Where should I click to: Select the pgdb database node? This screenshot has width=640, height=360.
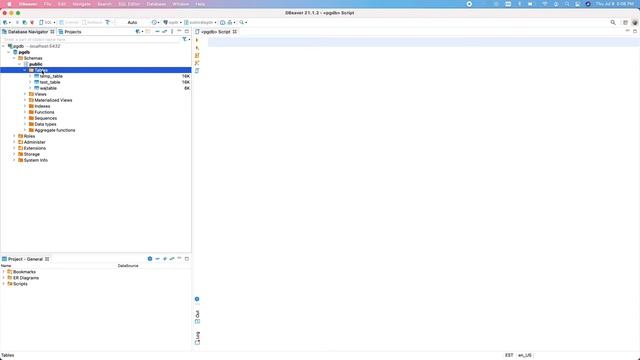(x=24, y=52)
